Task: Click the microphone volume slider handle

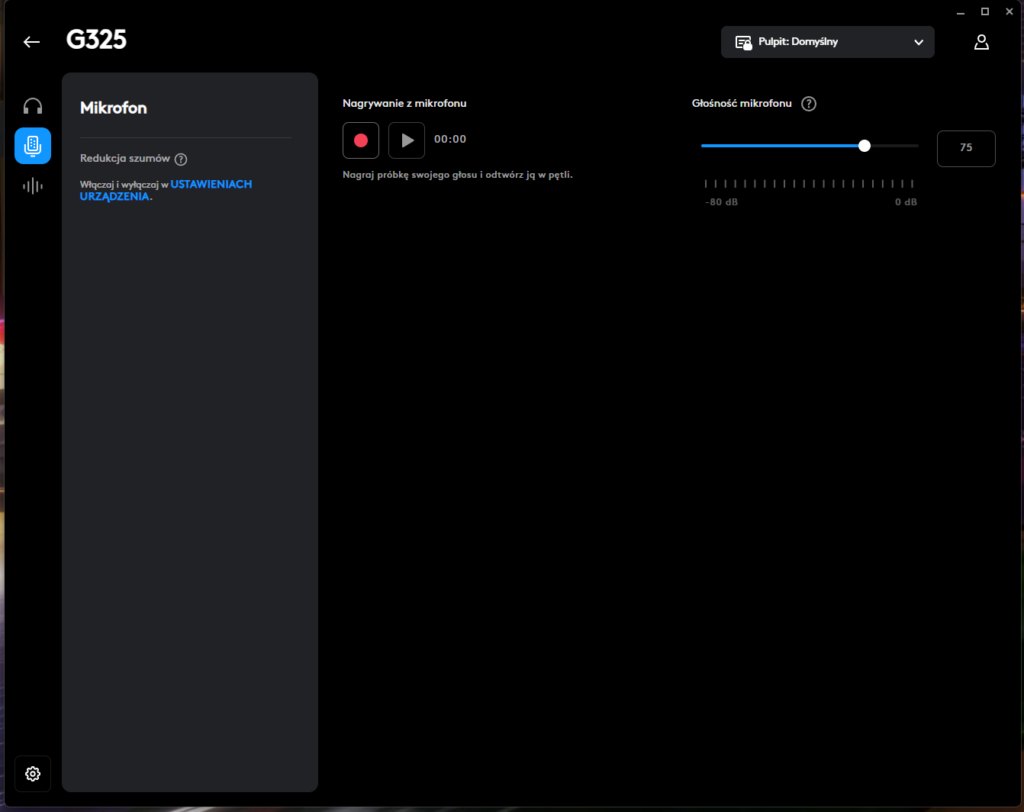Action: 864,146
